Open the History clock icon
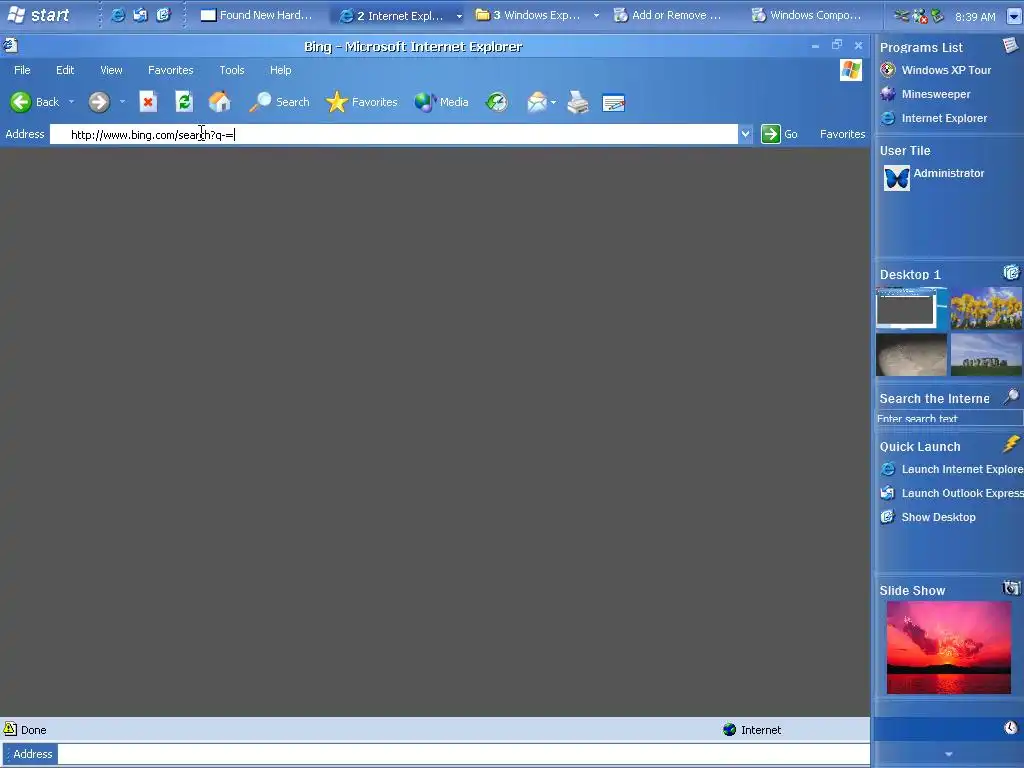The image size is (1024, 768). coord(497,102)
